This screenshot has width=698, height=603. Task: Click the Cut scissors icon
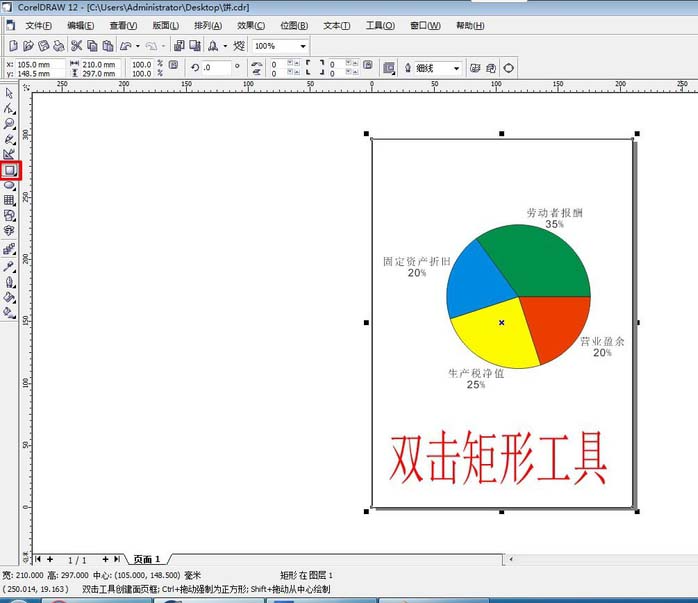[76, 46]
